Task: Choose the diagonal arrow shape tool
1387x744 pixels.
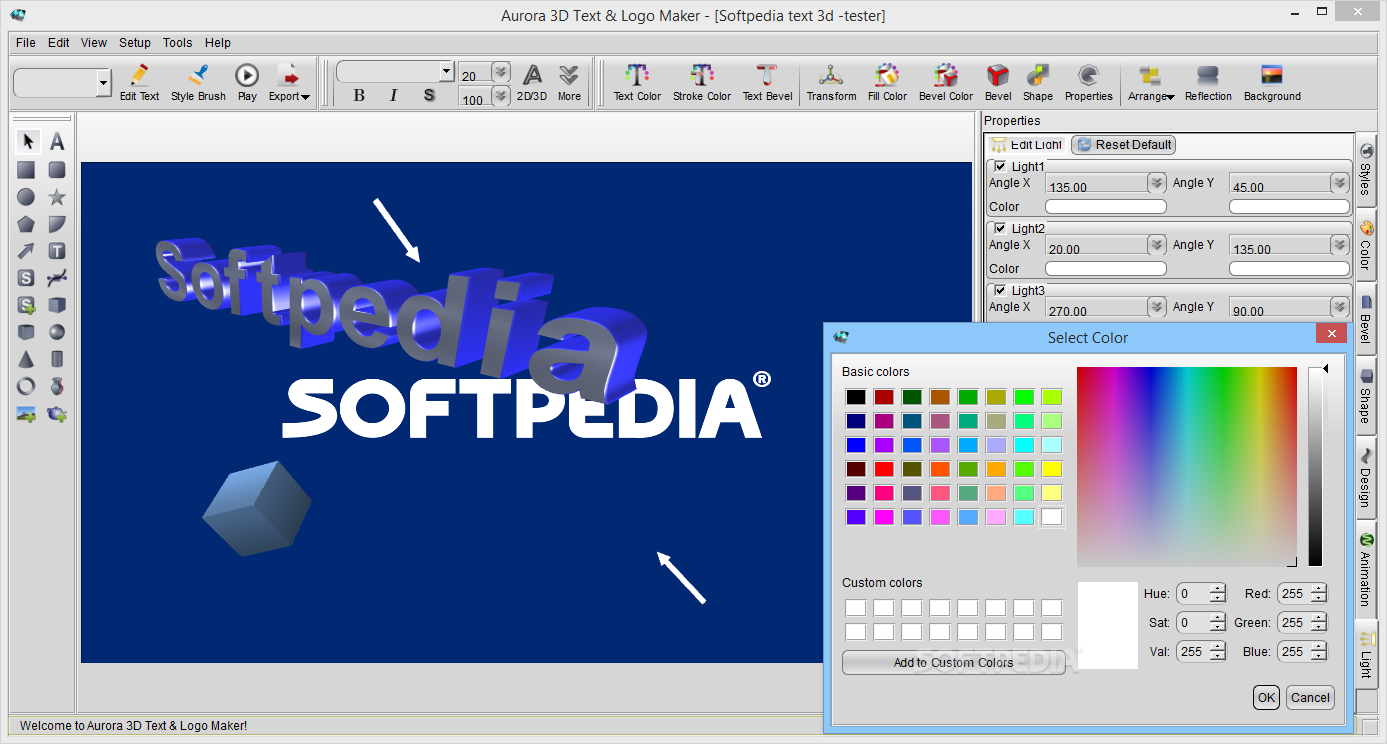Action: (27, 251)
